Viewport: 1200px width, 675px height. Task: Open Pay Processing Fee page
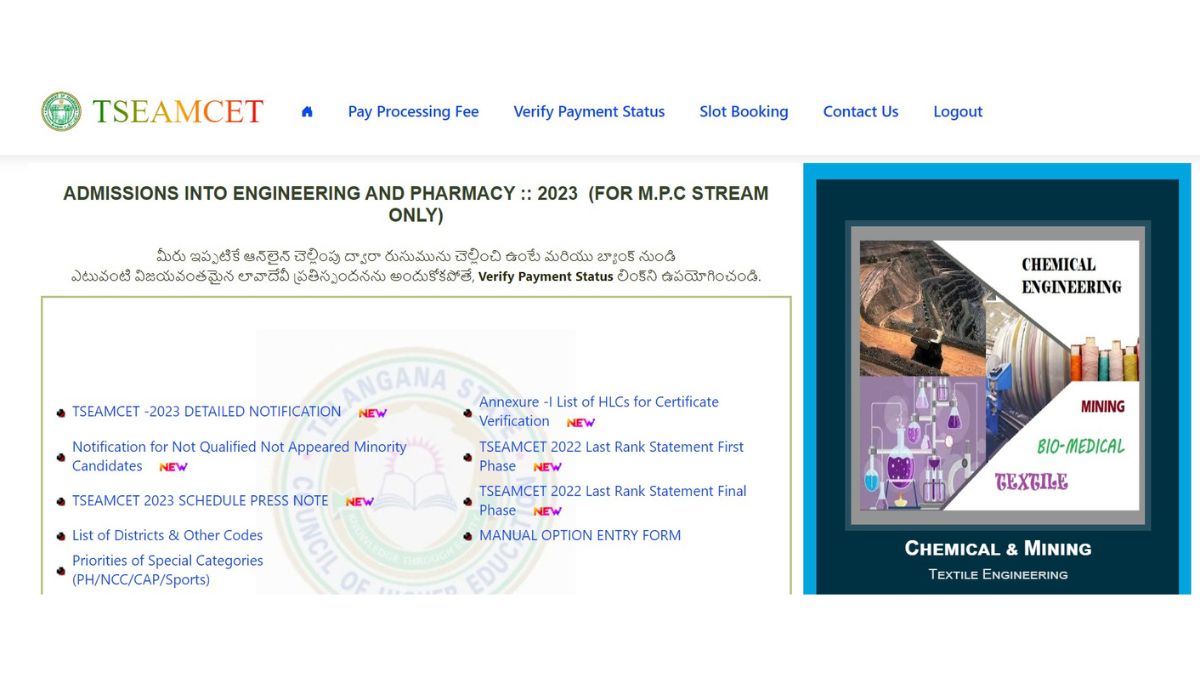click(x=413, y=112)
